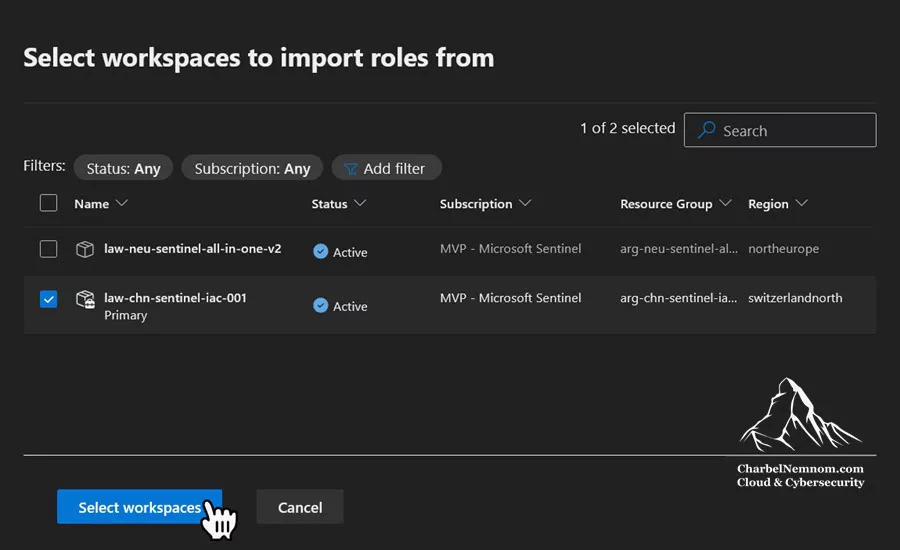Check the law-neu-sentinel-all-in-one-v2 workspace checkbox
The image size is (900, 550).
(x=48, y=249)
